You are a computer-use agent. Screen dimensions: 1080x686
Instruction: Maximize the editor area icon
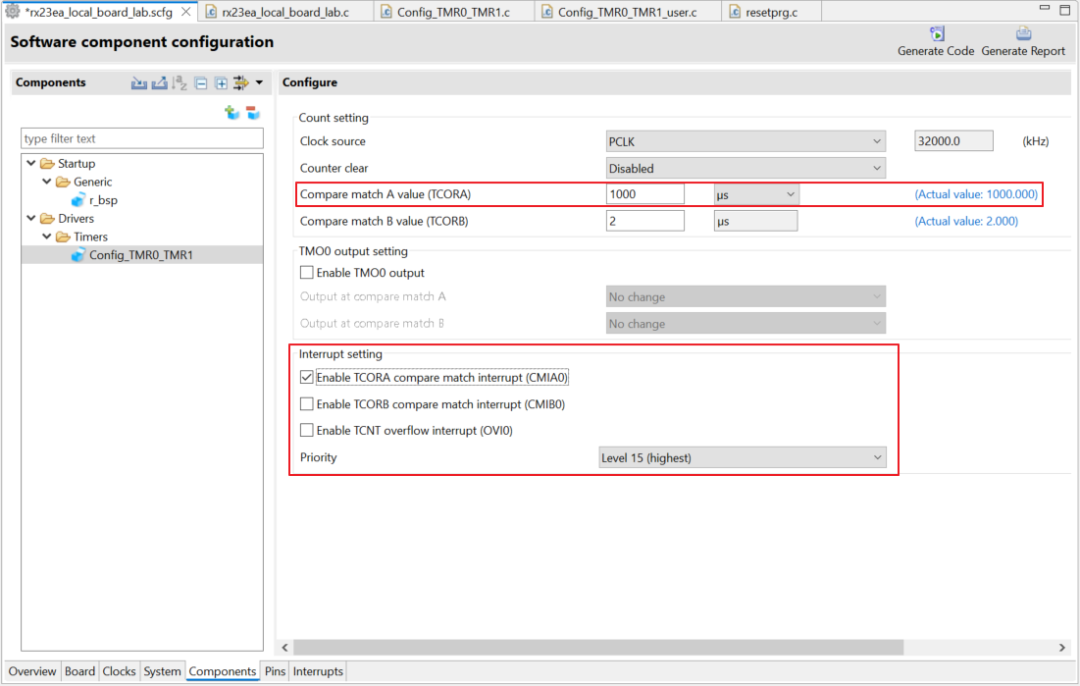(1065, 10)
